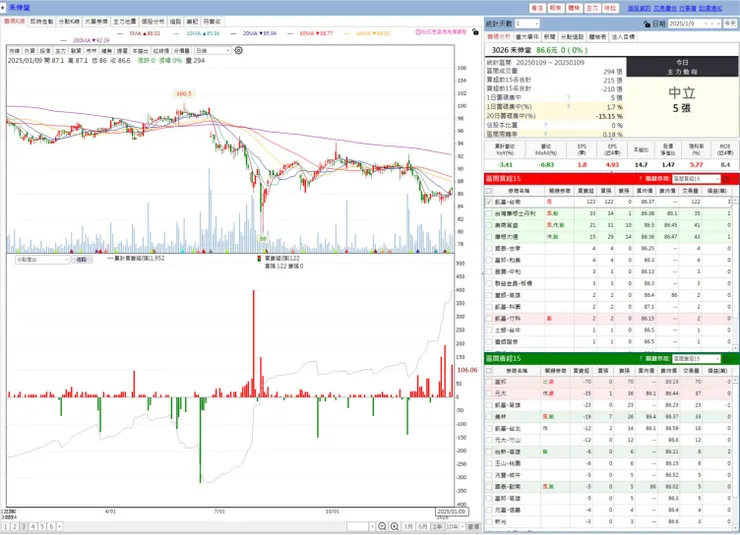
Task: Open the 日線 period dropdown
Action: (x=213, y=50)
